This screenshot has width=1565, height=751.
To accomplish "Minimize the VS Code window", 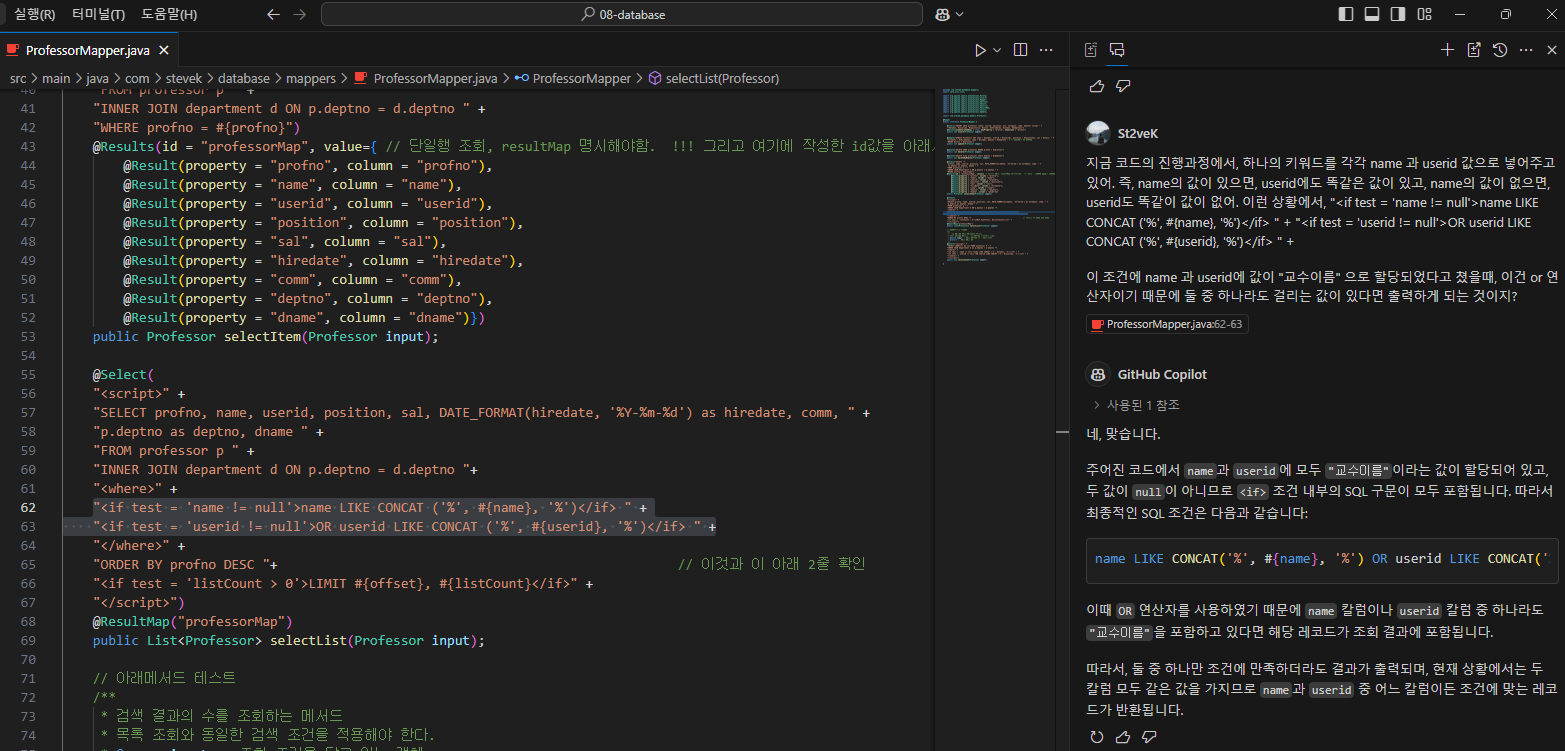I will pyautogui.click(x=1460, y=14).
